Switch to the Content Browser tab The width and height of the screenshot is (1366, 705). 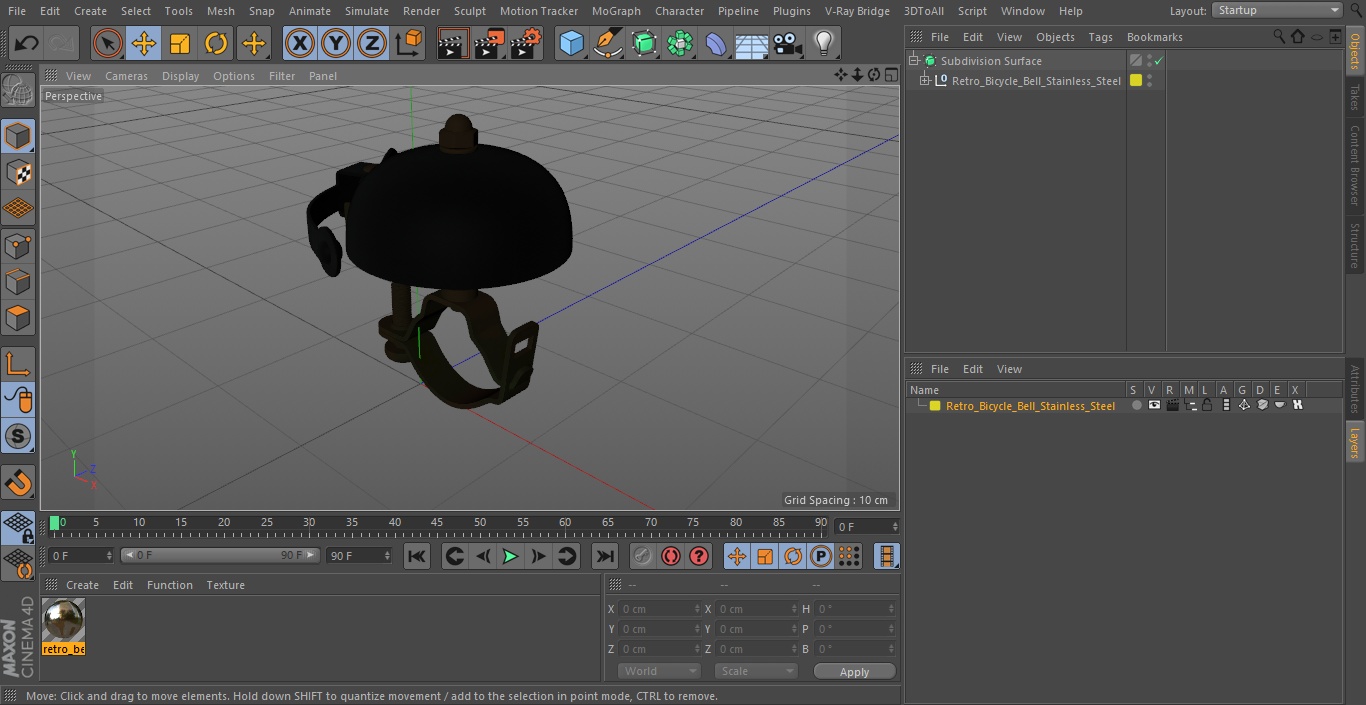1355,165
